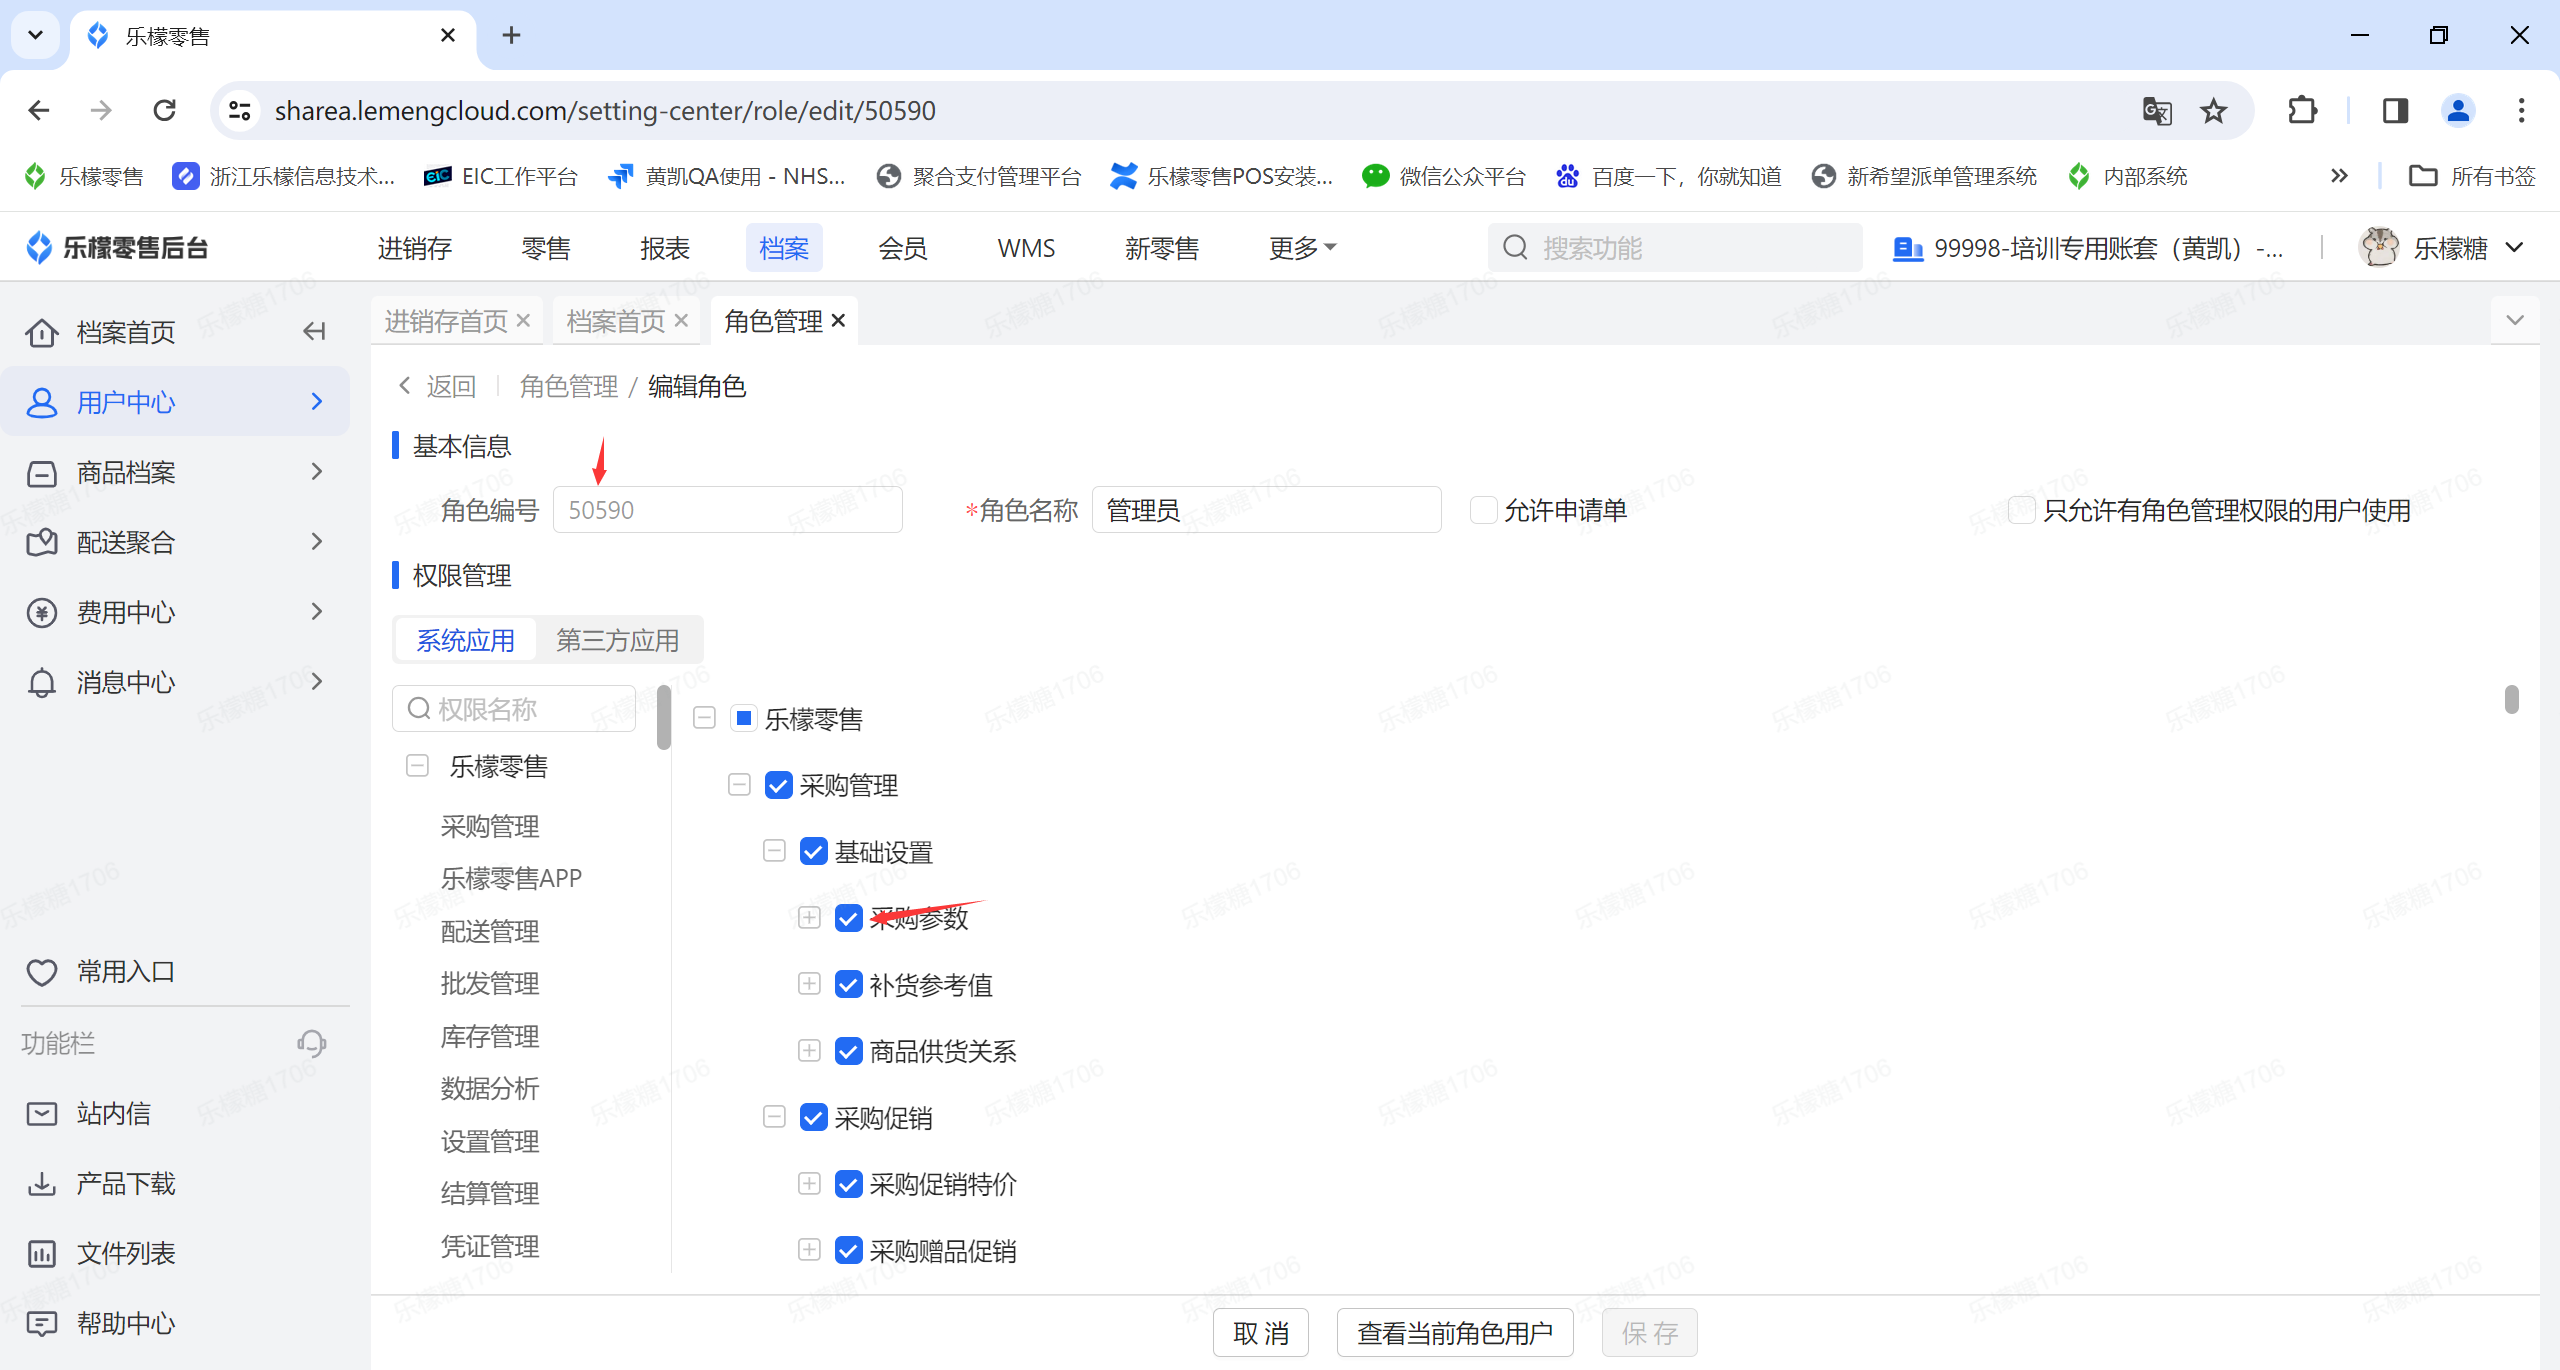Viewport: 2560px width, 1370px height.
Task: Click the translate page icon in address bar
Action: tap(2157, 110)
